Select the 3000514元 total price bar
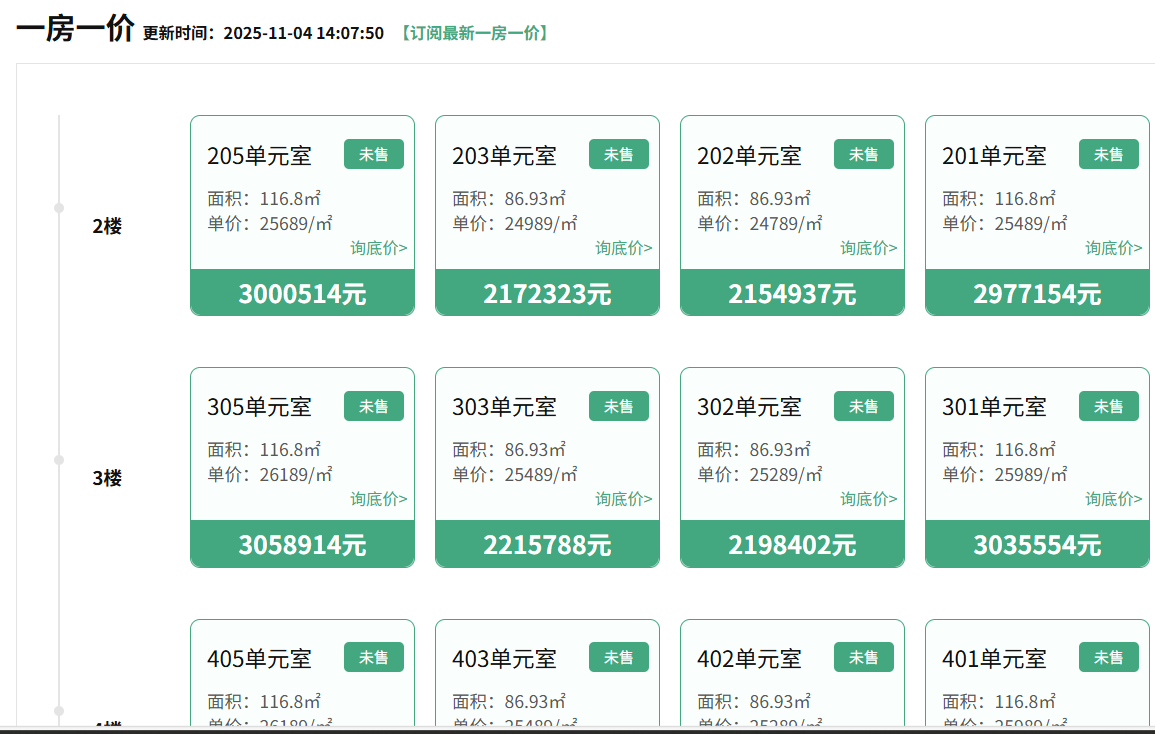The width and height of the screenshot is (1155, 734). (x=302, y=293)
